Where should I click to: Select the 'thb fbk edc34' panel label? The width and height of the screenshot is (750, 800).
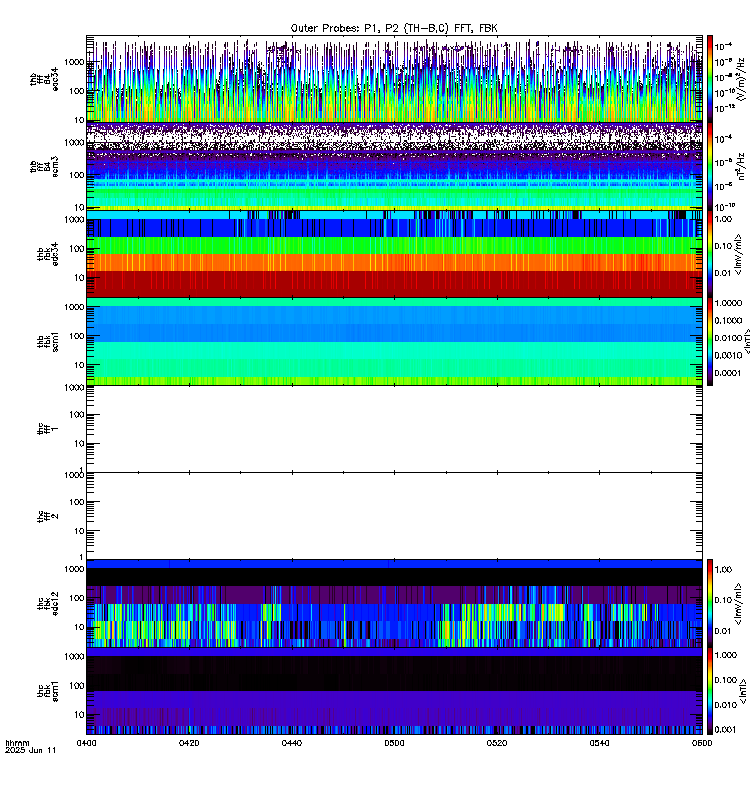click(48, 254)
